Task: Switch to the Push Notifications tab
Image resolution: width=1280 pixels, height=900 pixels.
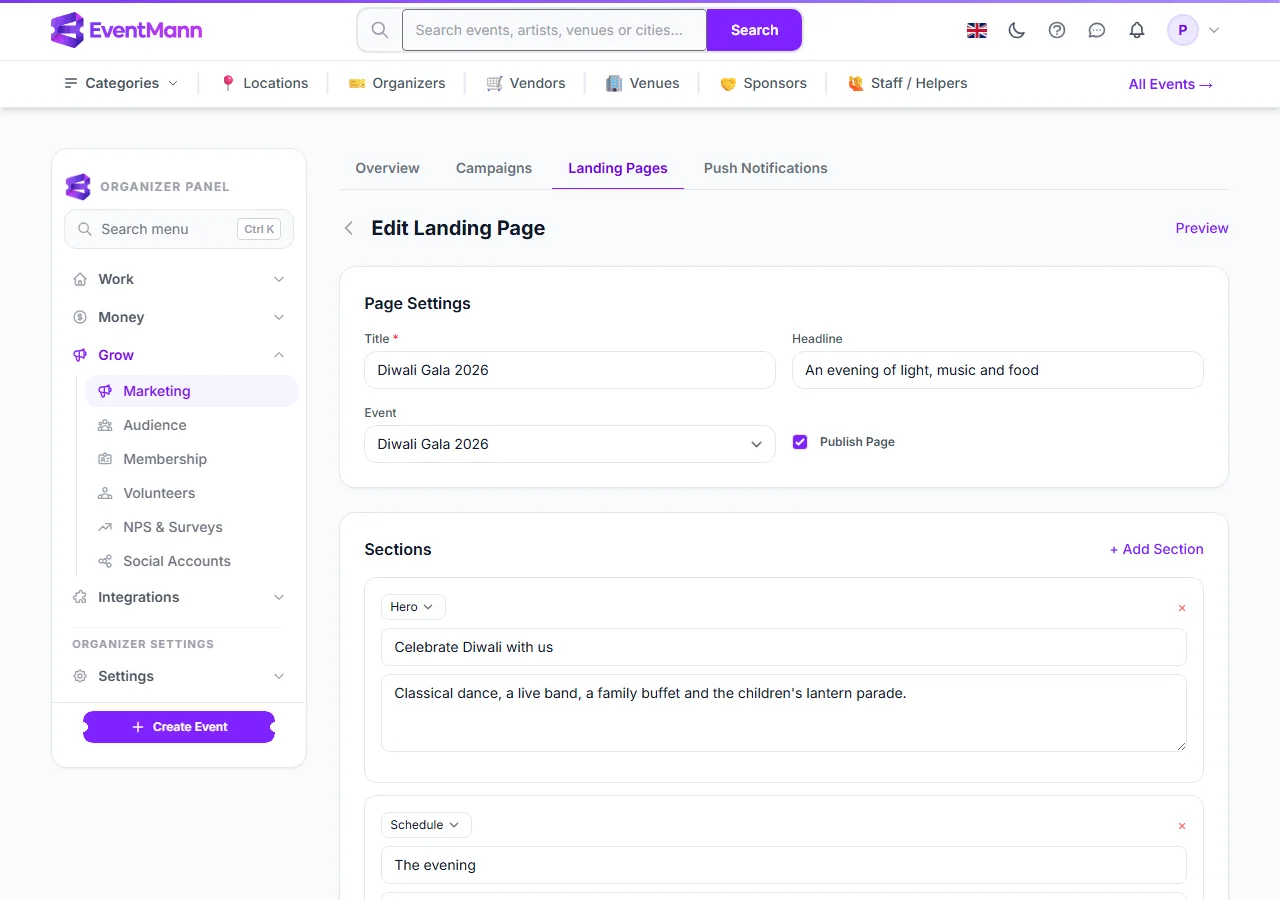Action: point(765,168)
